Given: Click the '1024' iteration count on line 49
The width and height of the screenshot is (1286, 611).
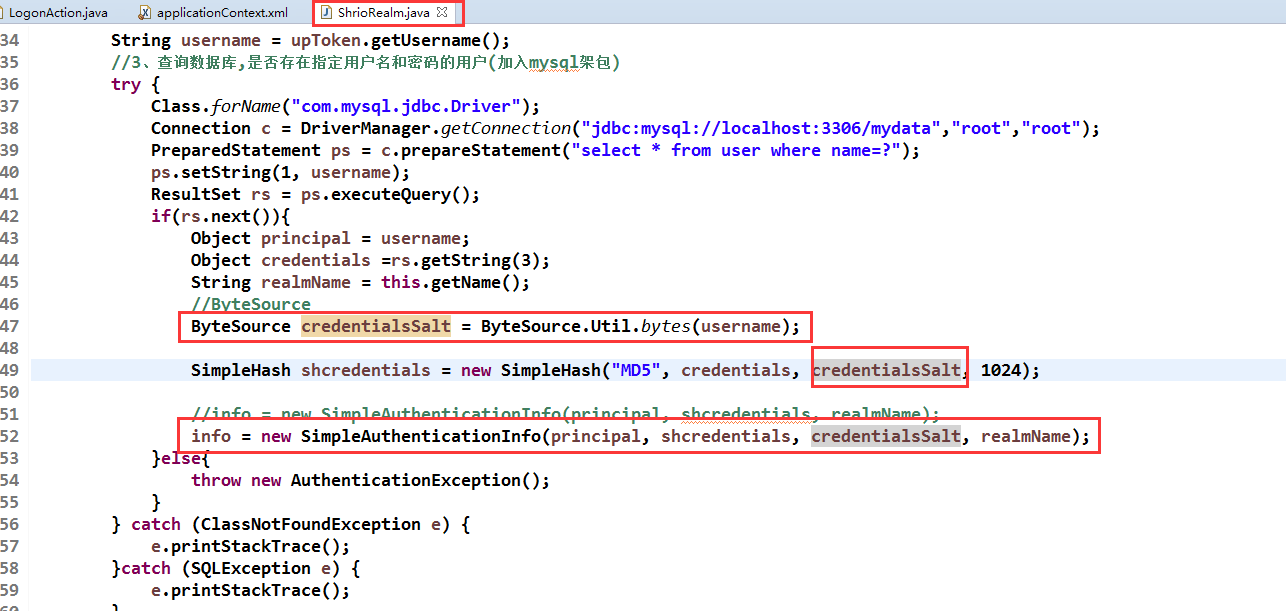Looking at the screenshot, I should (1001, 370).
